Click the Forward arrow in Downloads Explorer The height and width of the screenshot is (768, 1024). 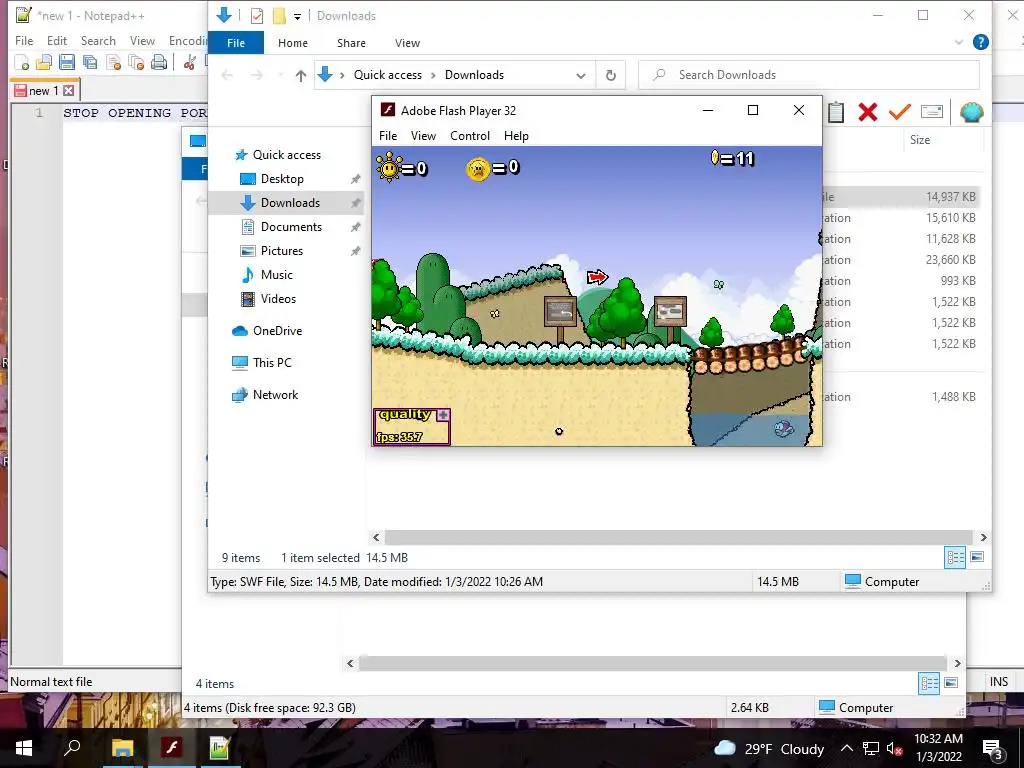[257, 75]
